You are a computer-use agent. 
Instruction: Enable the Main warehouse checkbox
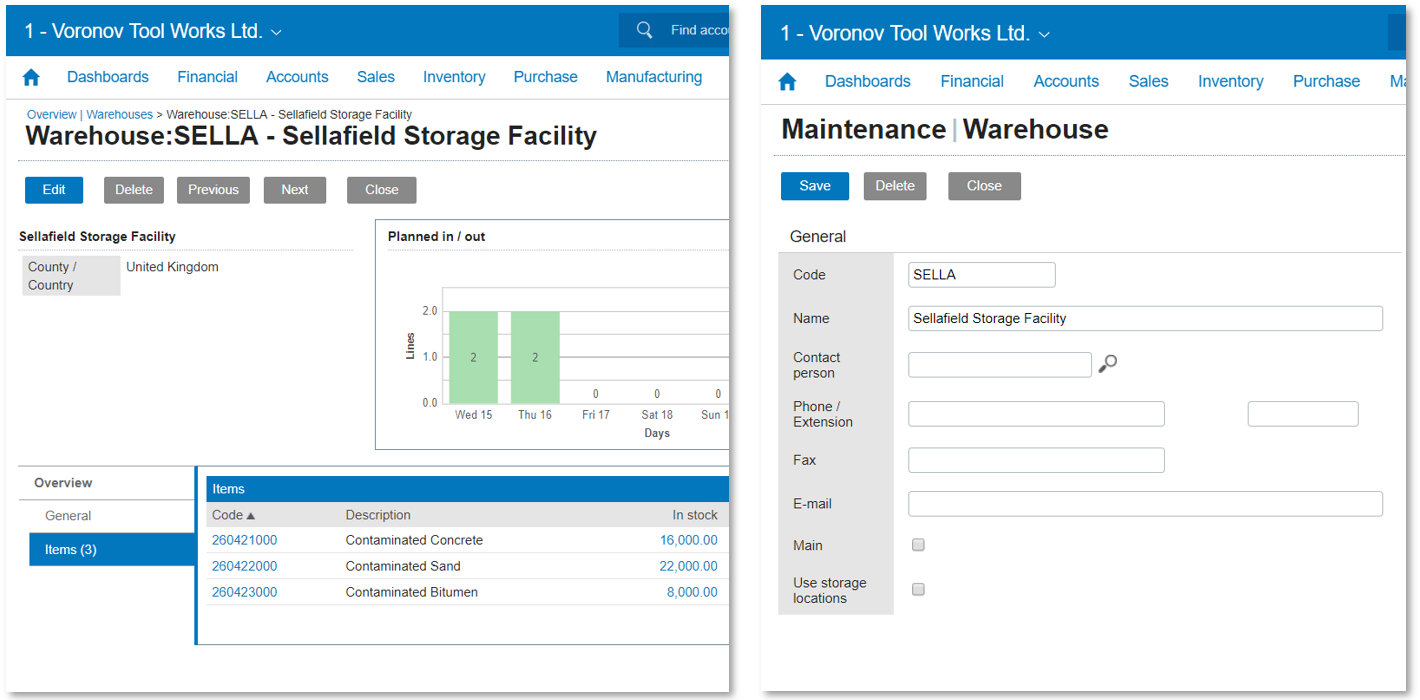pos(918,545)
